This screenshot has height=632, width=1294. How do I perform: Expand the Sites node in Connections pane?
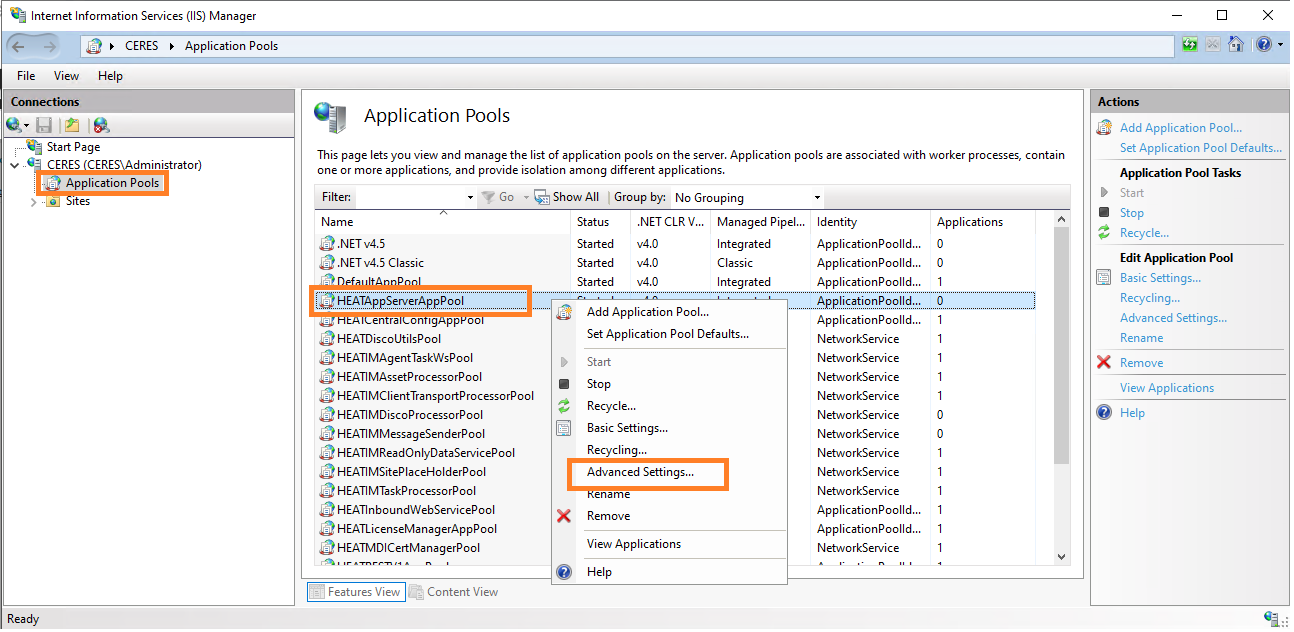tap(32, 200)
